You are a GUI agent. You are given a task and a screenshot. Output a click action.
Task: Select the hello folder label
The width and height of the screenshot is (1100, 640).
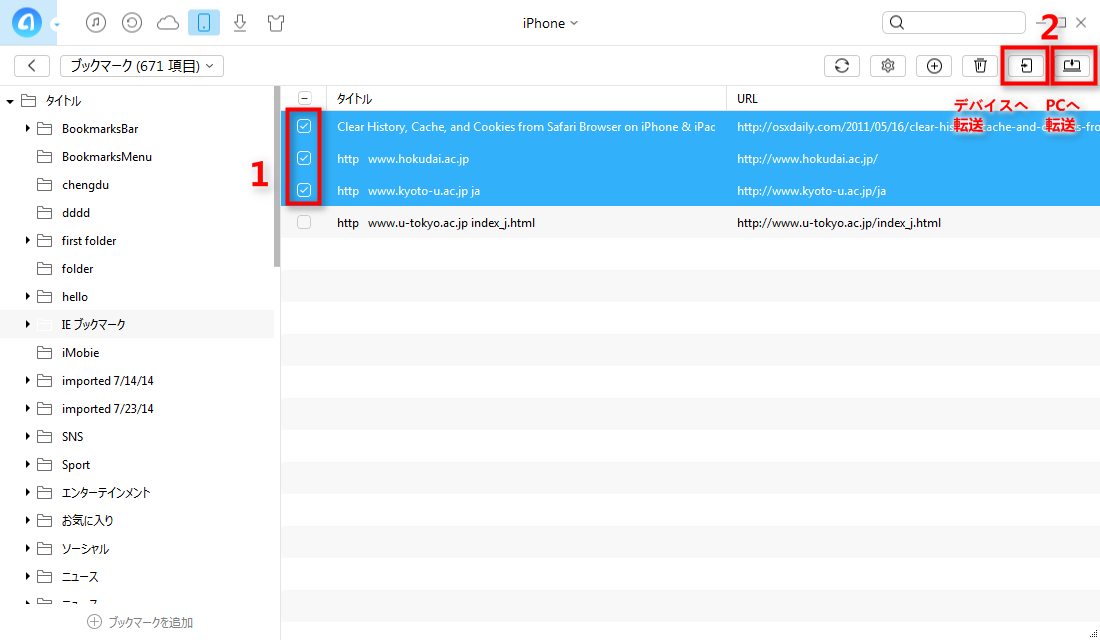coord(74,297)
